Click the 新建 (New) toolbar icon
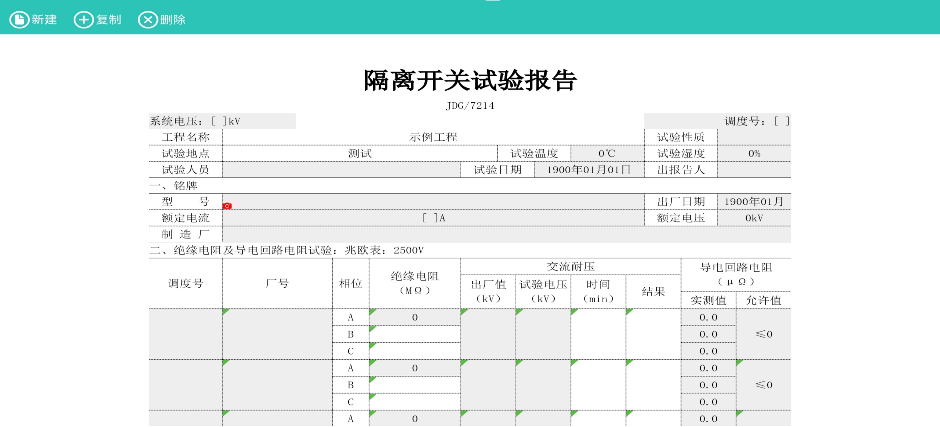The width and height of the screenshot is (940, 427). coord(20,19)
